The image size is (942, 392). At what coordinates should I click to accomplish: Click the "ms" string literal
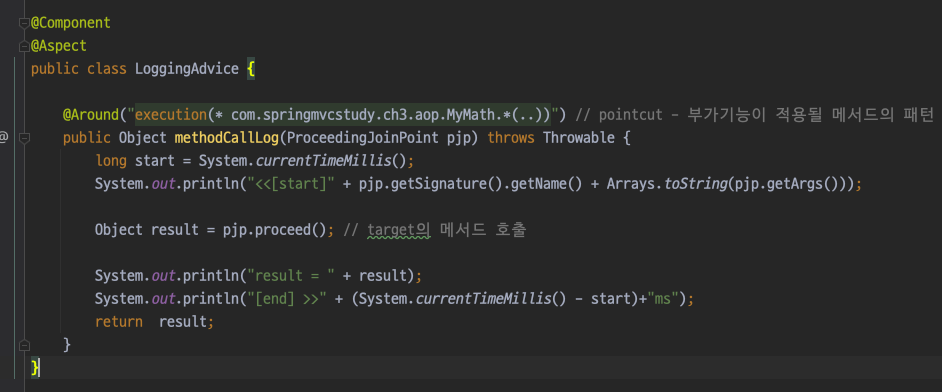[663, 299]
